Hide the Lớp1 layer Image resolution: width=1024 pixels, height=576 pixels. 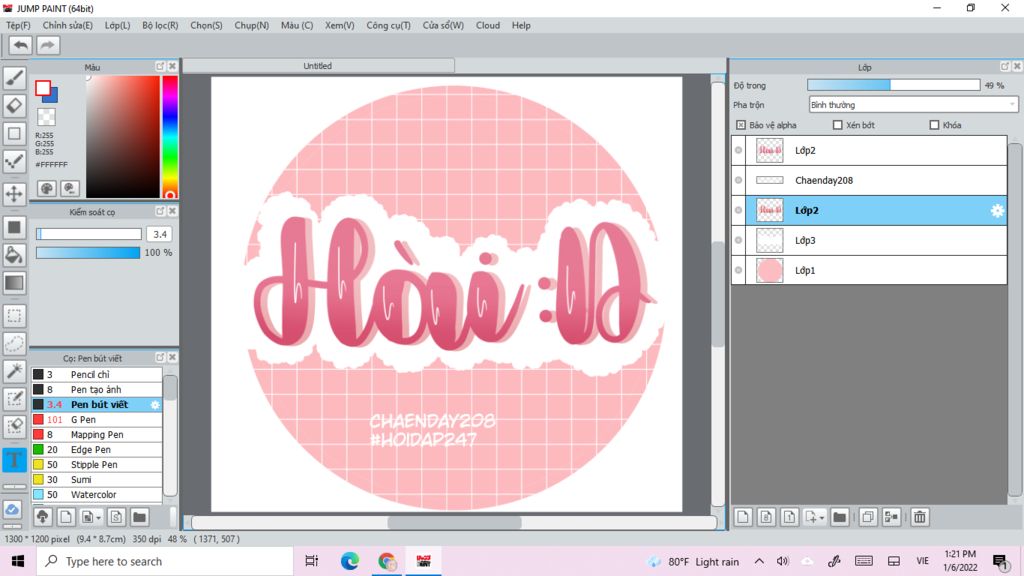tap(739, 270)
